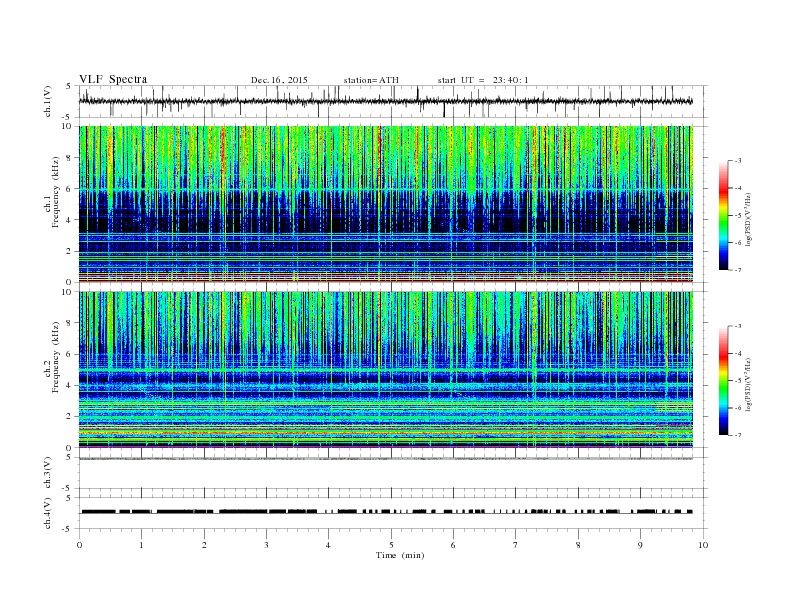Click time axis tick label "4"
Viewport: 792px width, 612px height.
(328, 545)
